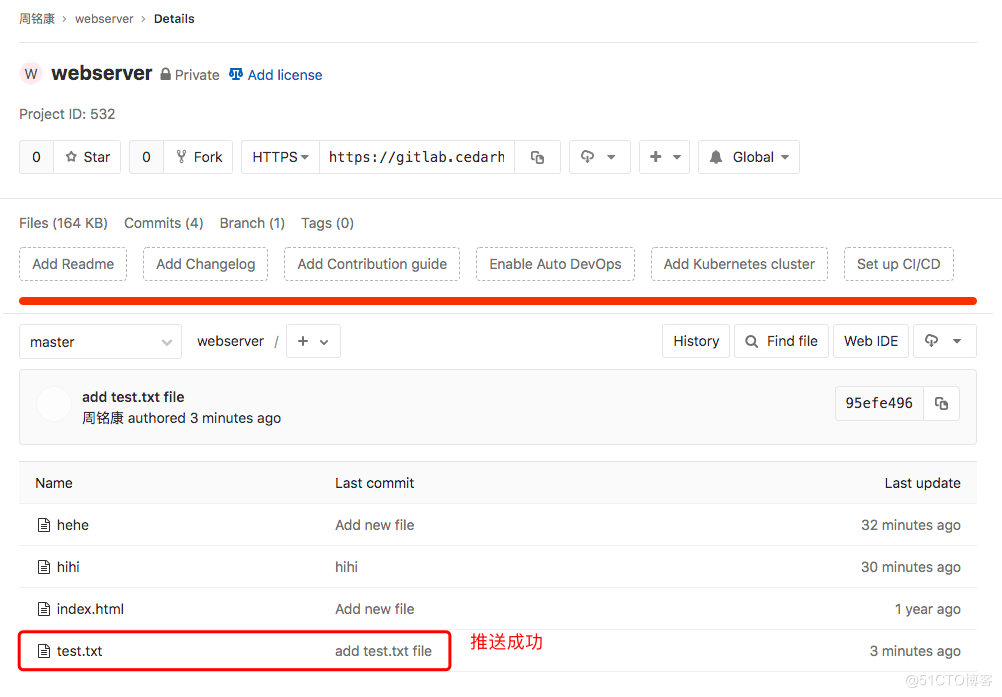Image resolution: width=1002 pixels, height=697 pixels.
Task: Click the Set up CI/CD button
Action: point(898,264)
